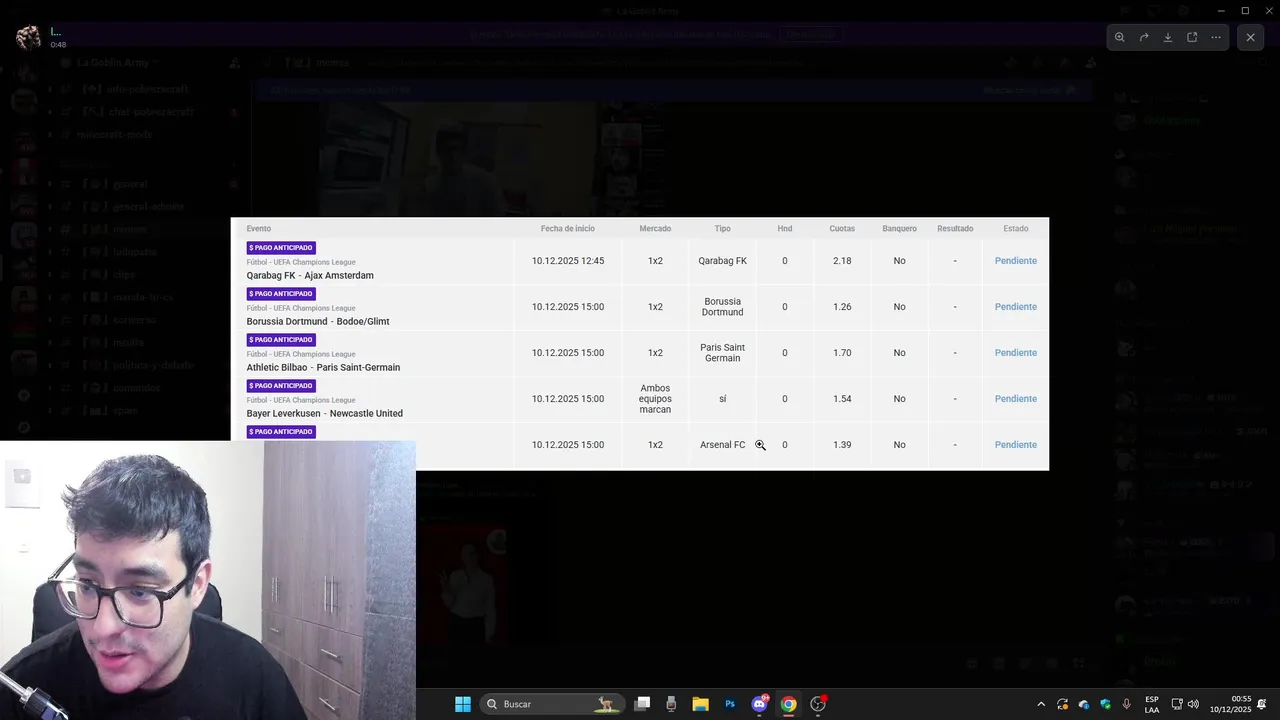Screen dimensions: 1280x720
Task: Click the Borussia Dortmund - Bodoe/Glimt event
Action: pos(318,322)
